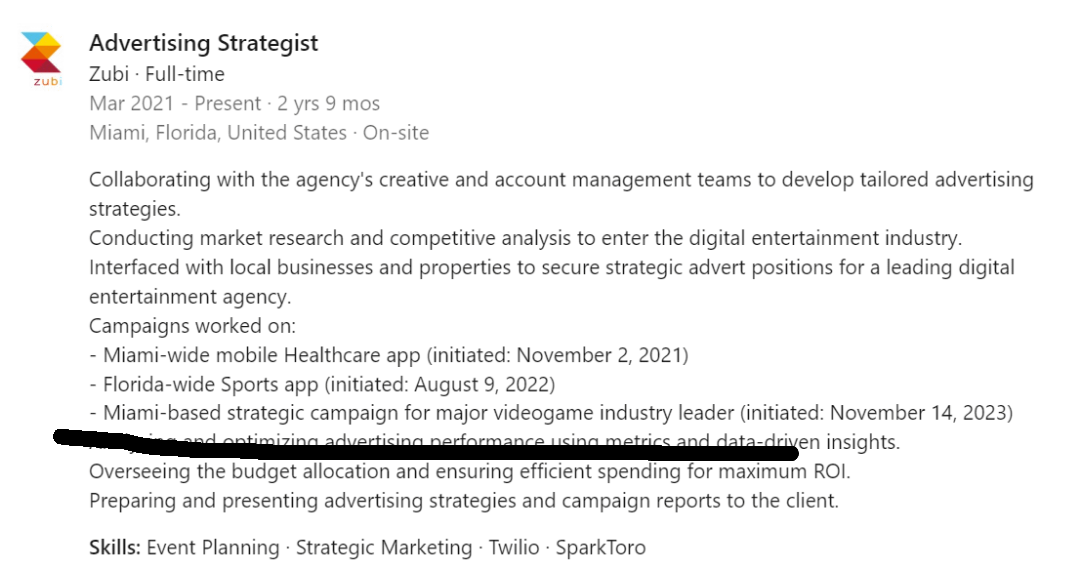Click the videogame industry leader campaign line

(551, 413)
